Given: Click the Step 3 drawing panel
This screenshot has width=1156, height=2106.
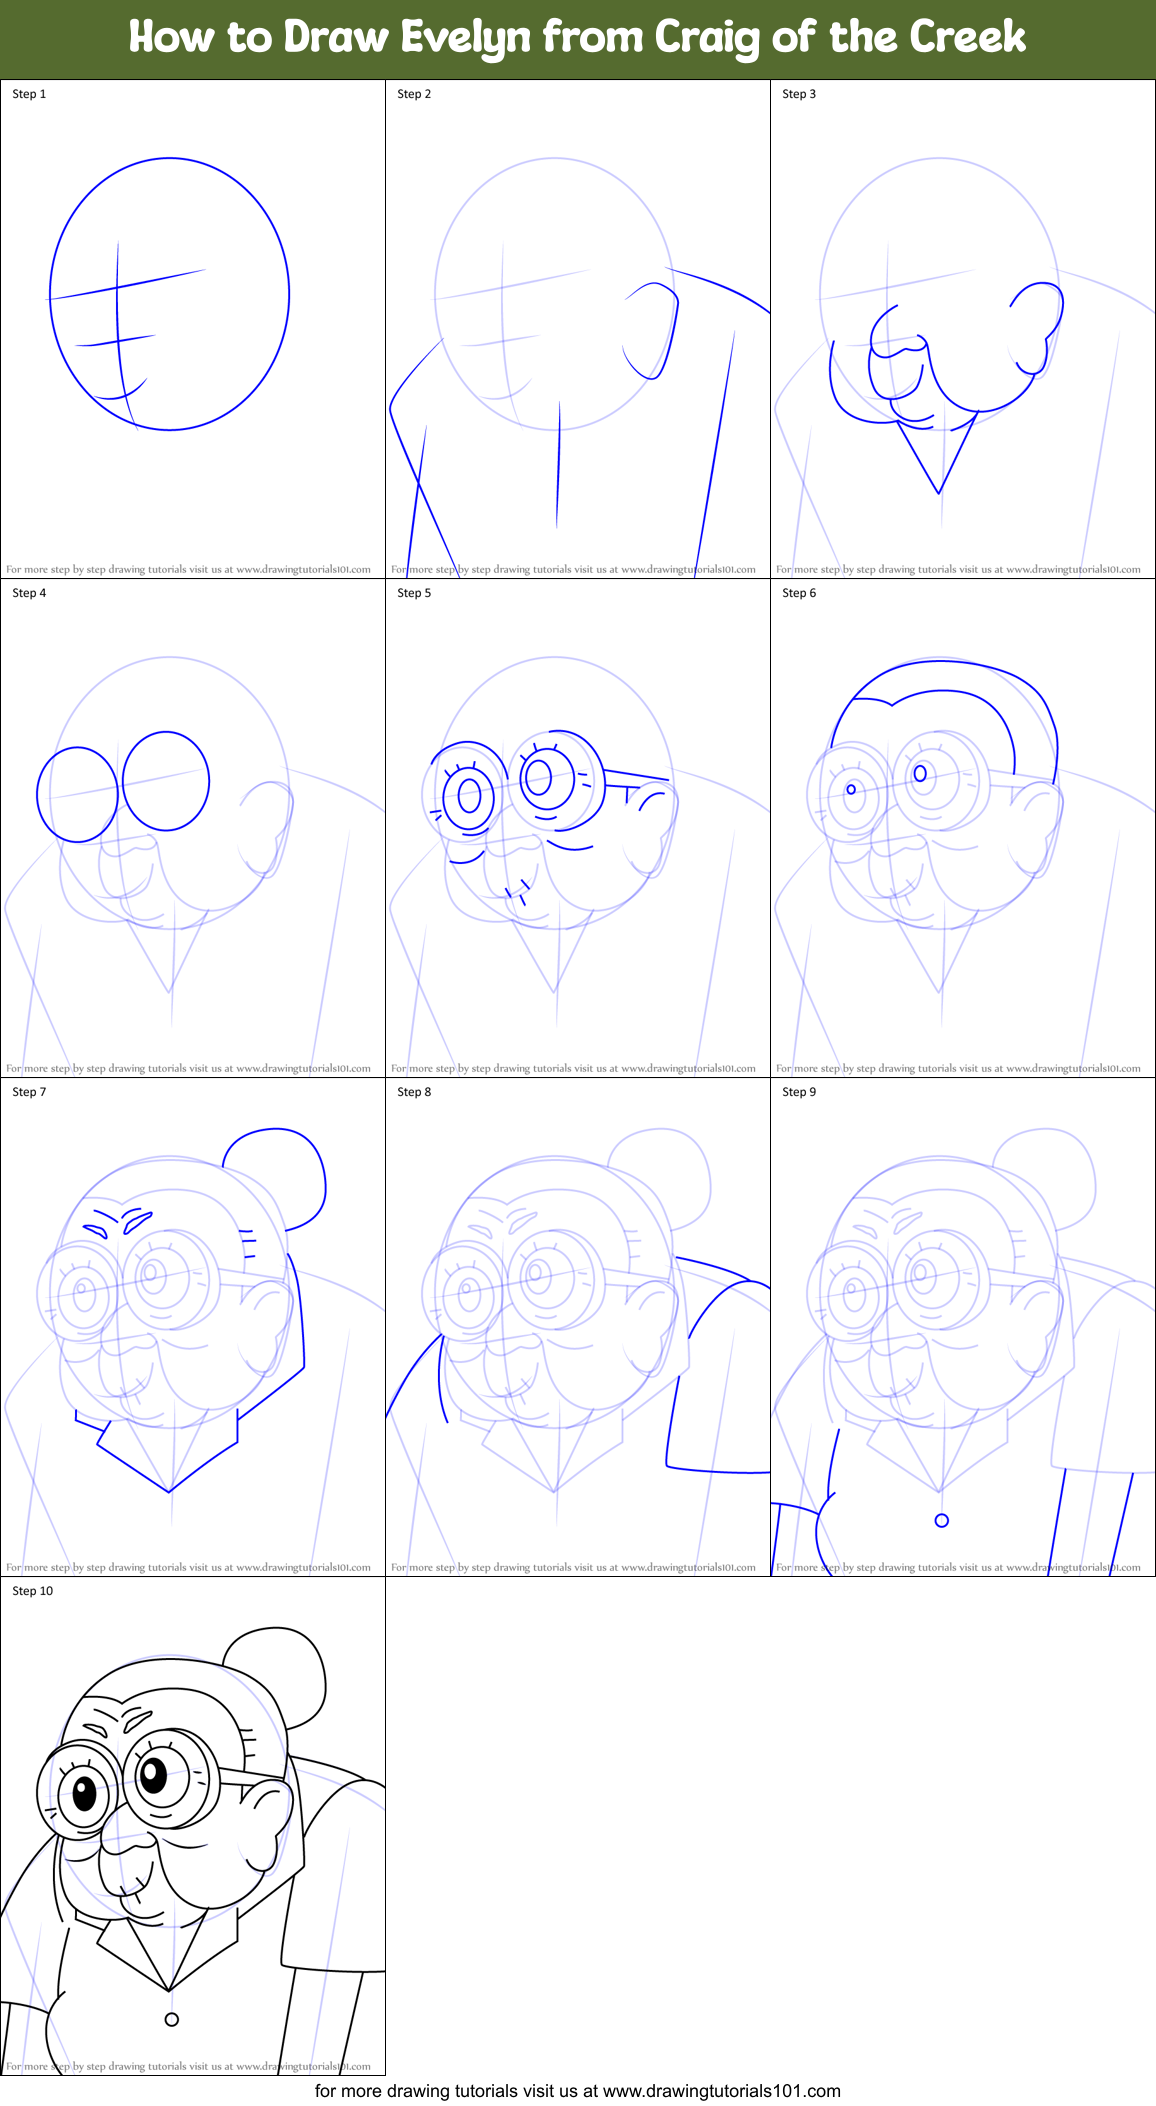Looking at the screenshot, I should coord(963,329).
